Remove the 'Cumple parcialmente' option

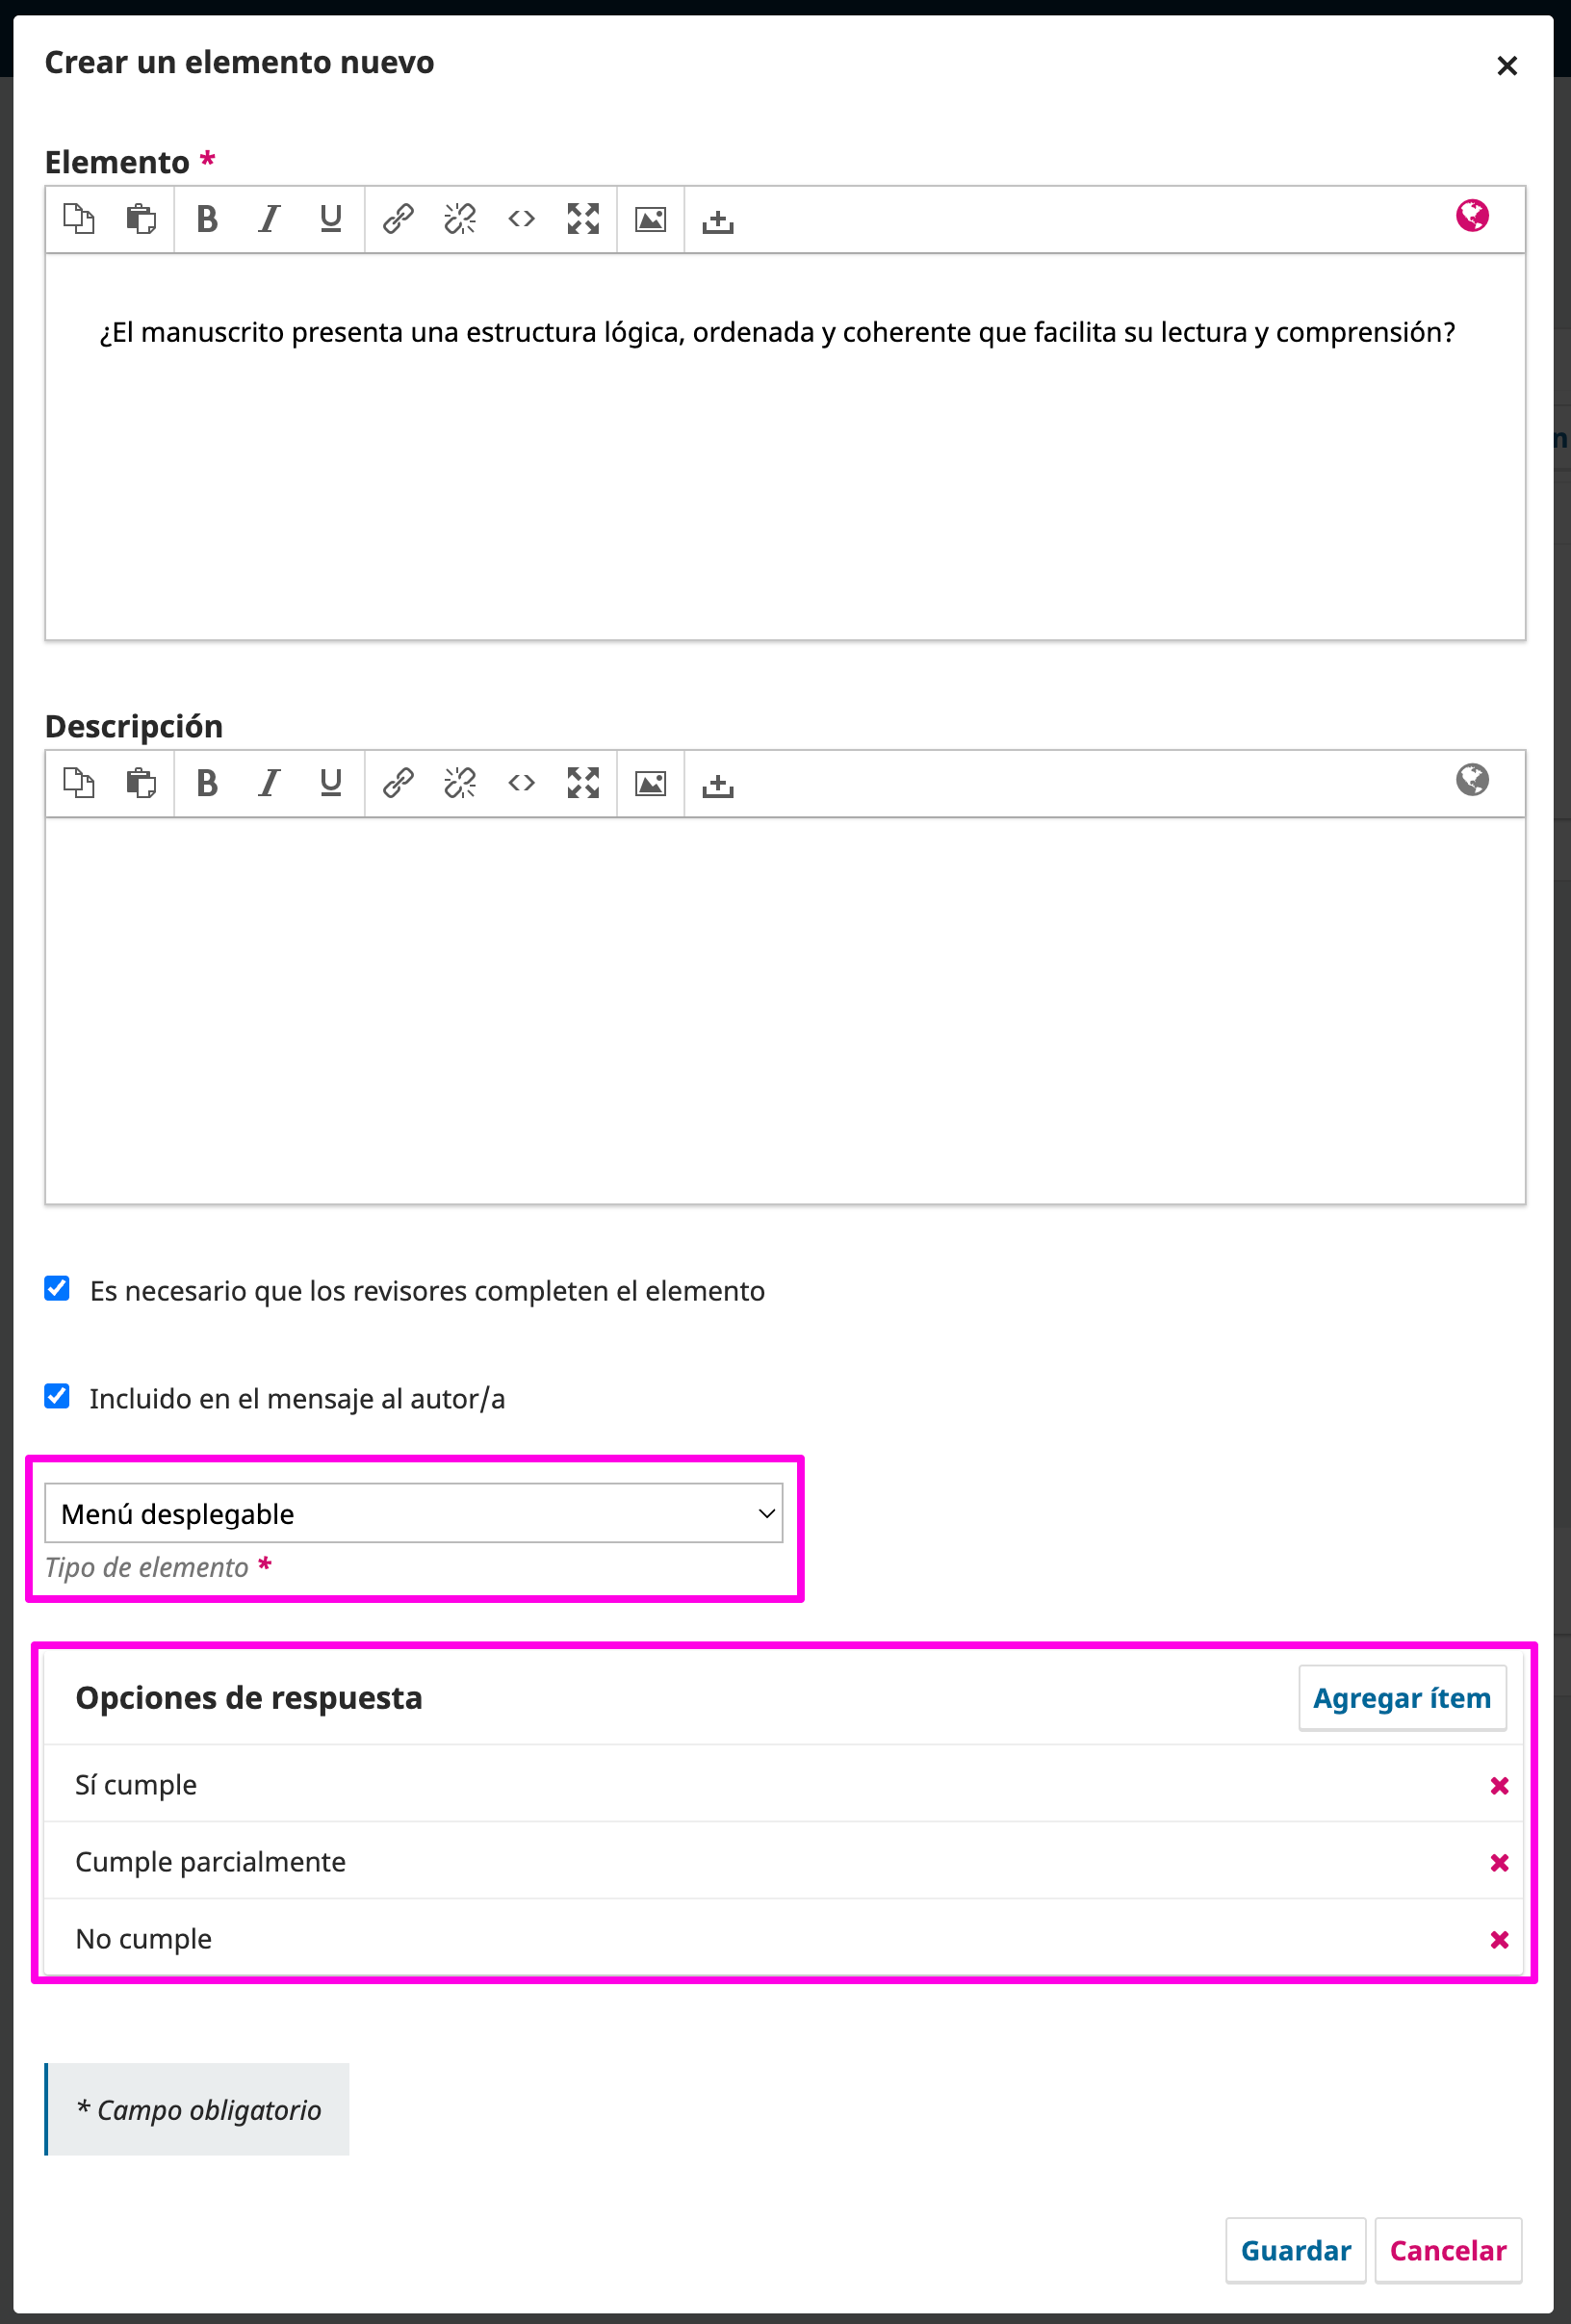(x=1499, y=1863)
